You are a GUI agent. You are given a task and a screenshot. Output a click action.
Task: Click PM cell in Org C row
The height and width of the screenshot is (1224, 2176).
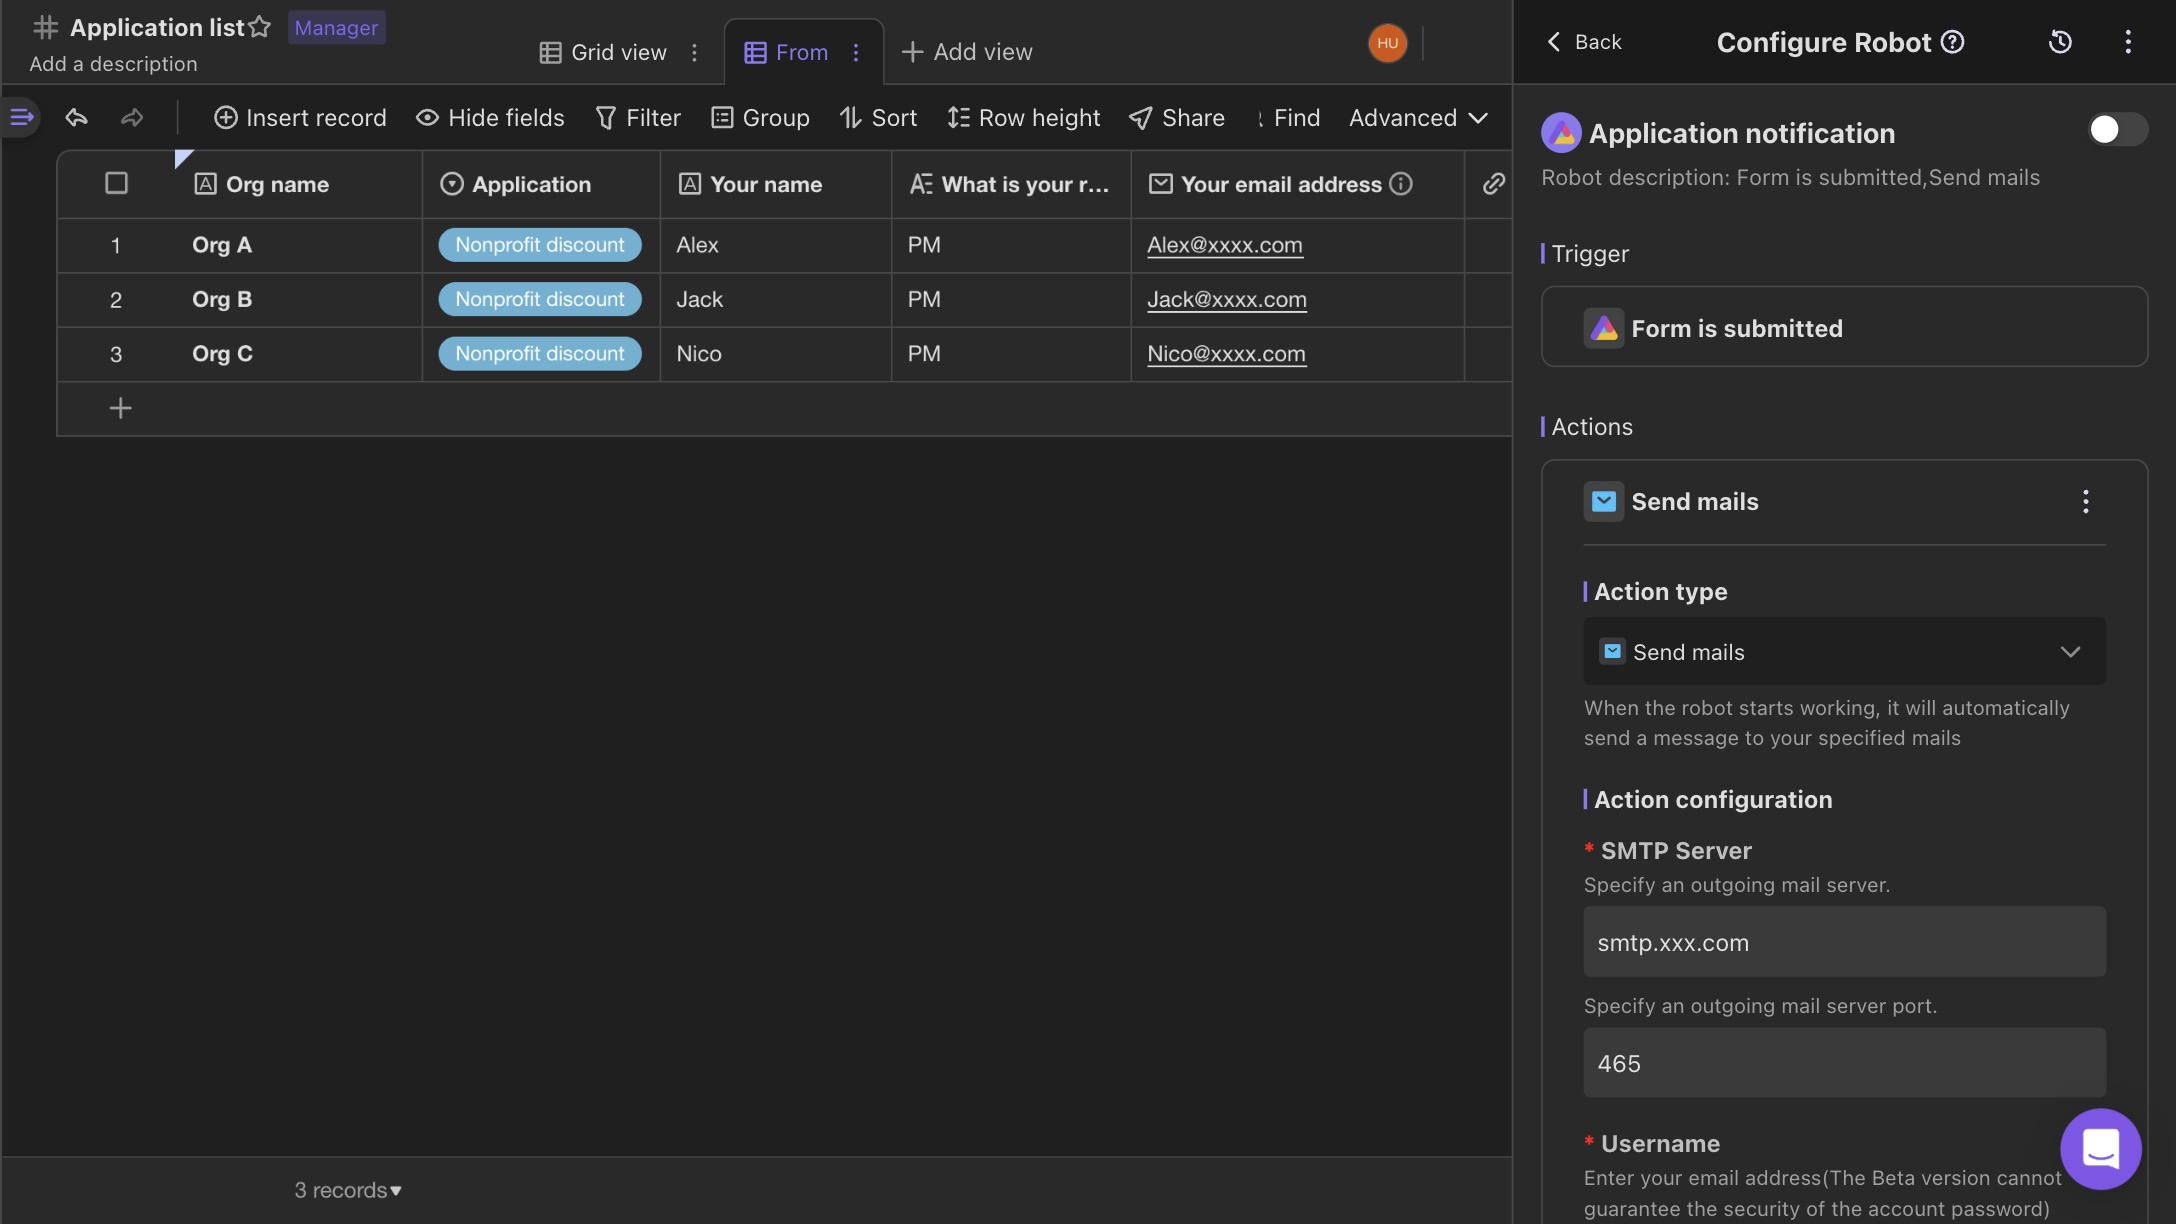1011,353
